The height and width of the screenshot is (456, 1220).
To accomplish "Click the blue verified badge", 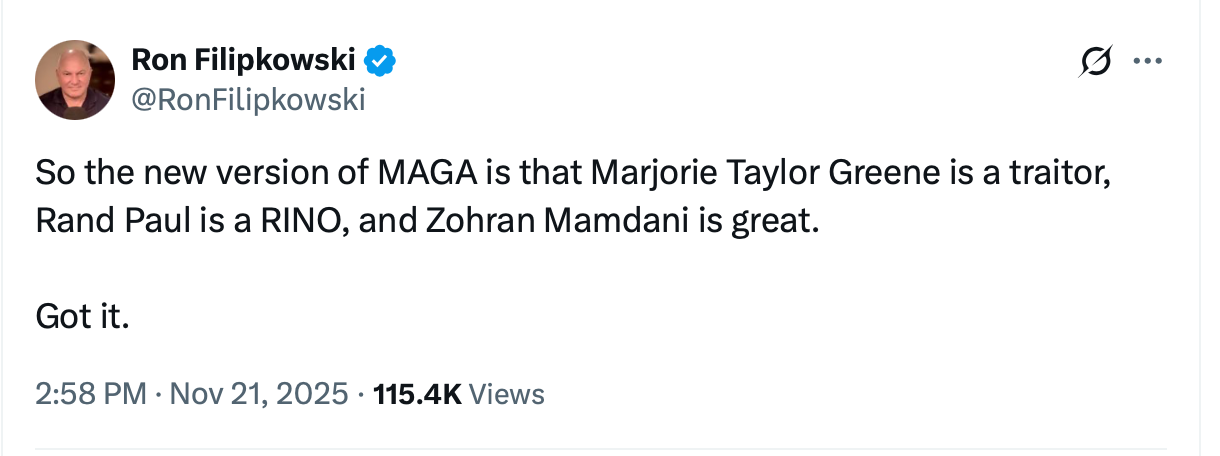I will pos(380,62).
